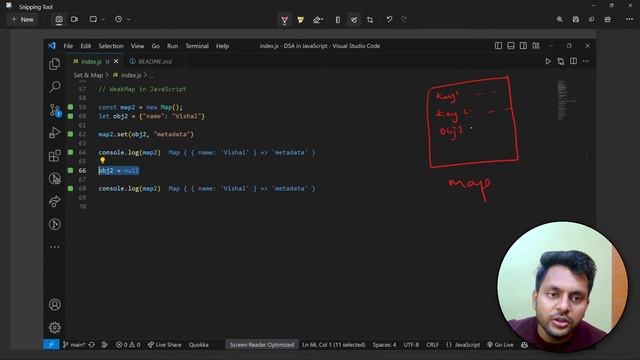Close the index.js tab

tap(116, 62)
